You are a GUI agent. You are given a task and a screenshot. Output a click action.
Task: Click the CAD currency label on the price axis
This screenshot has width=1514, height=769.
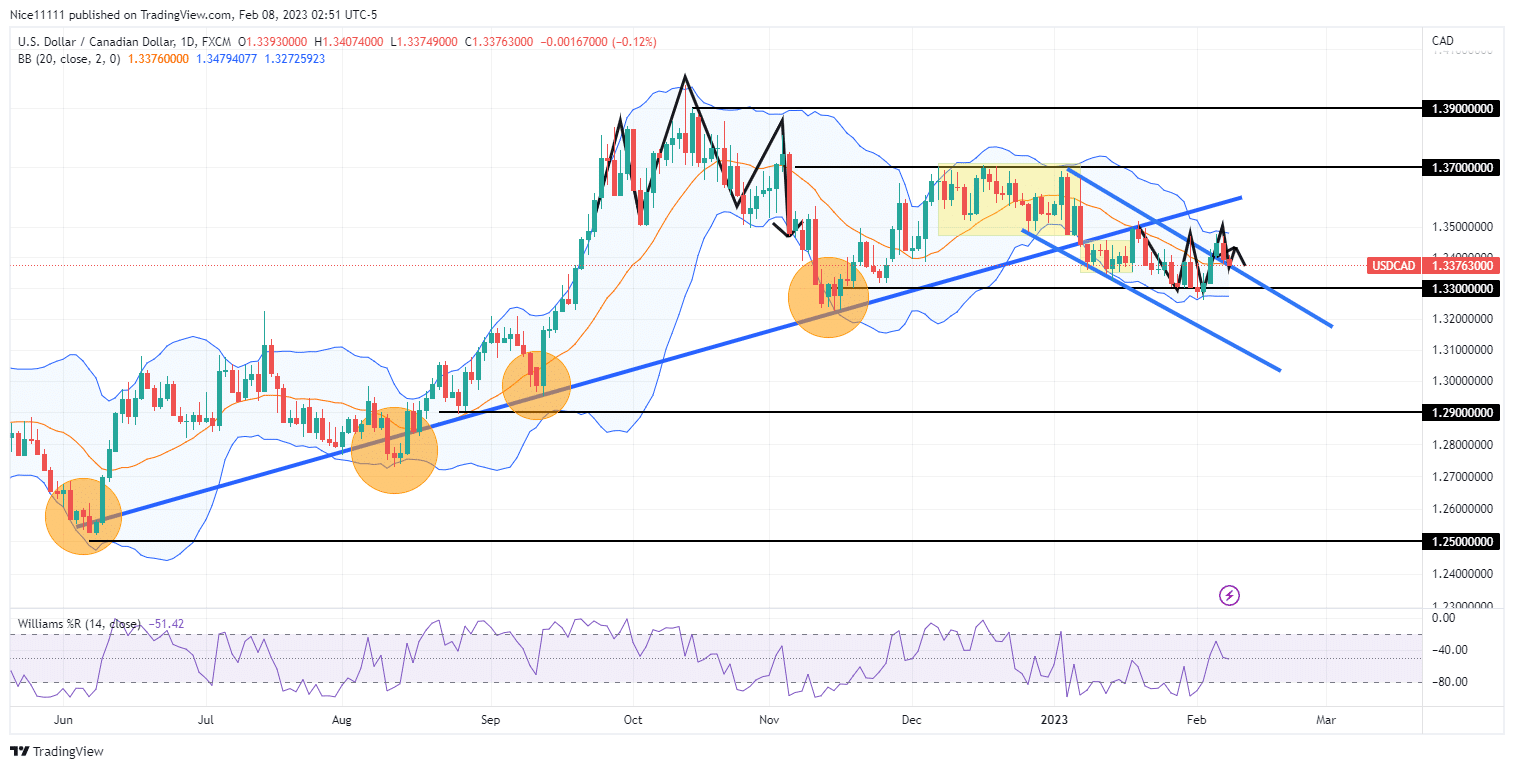coord(1442,41)
